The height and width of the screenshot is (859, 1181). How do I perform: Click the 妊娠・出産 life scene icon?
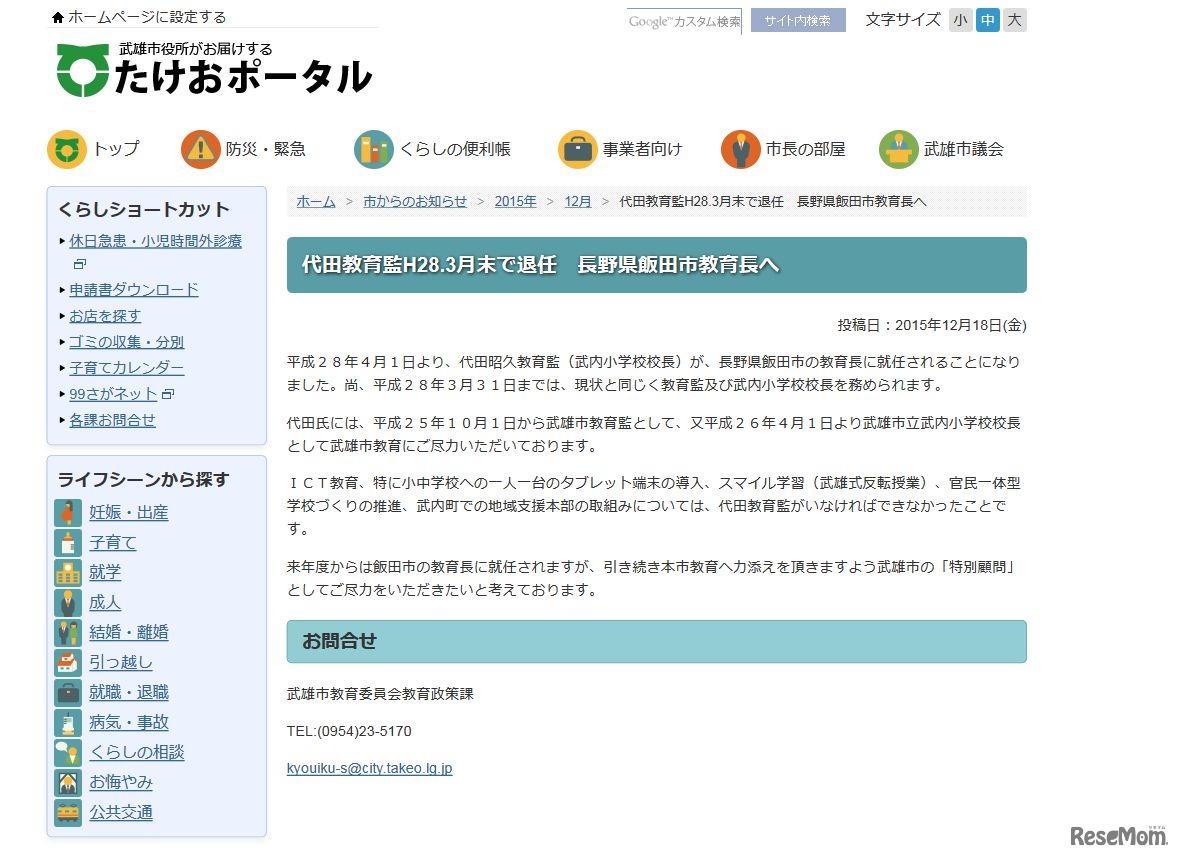pos(67,512)
